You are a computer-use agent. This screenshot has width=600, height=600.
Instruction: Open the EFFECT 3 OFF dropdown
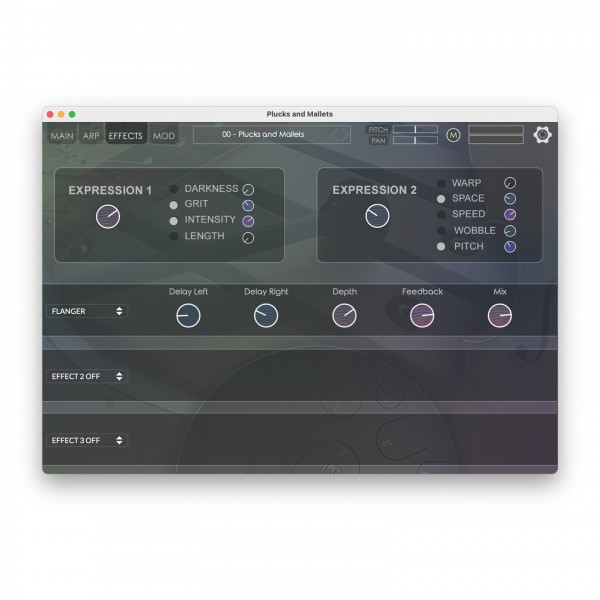[x=87, y=440]
